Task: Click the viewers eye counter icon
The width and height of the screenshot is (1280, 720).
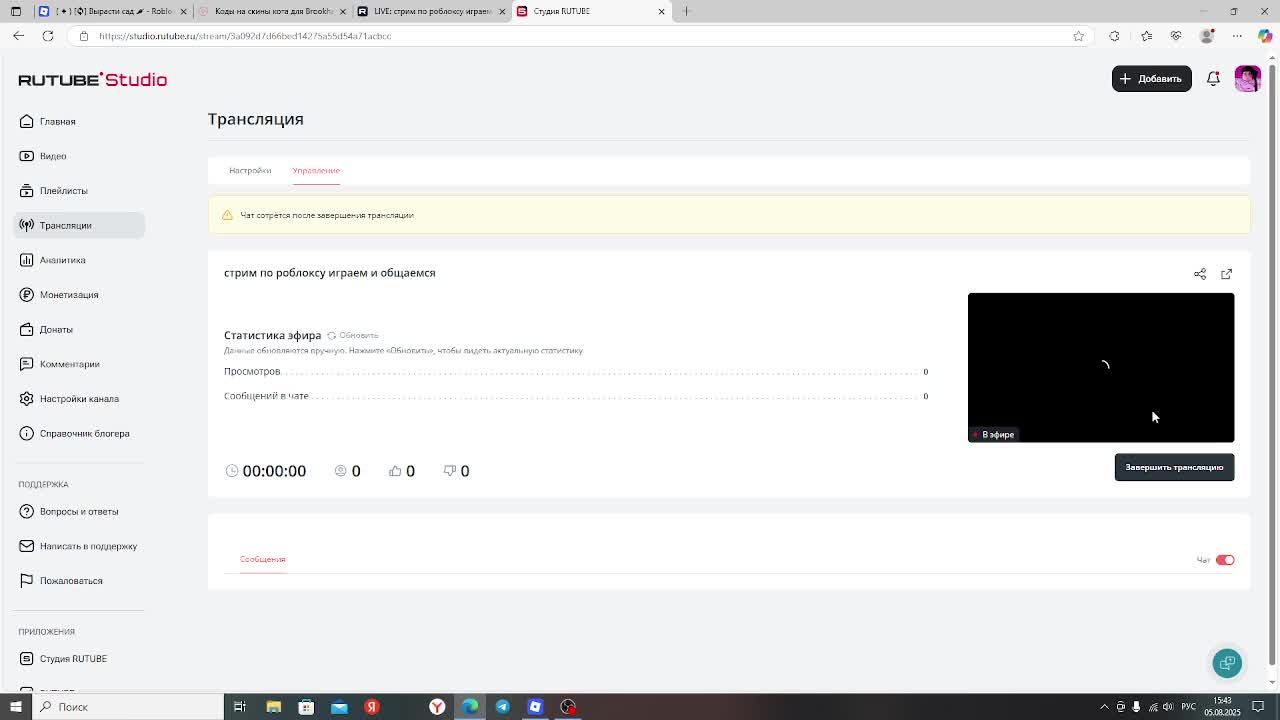Action: tap(340, 471)
